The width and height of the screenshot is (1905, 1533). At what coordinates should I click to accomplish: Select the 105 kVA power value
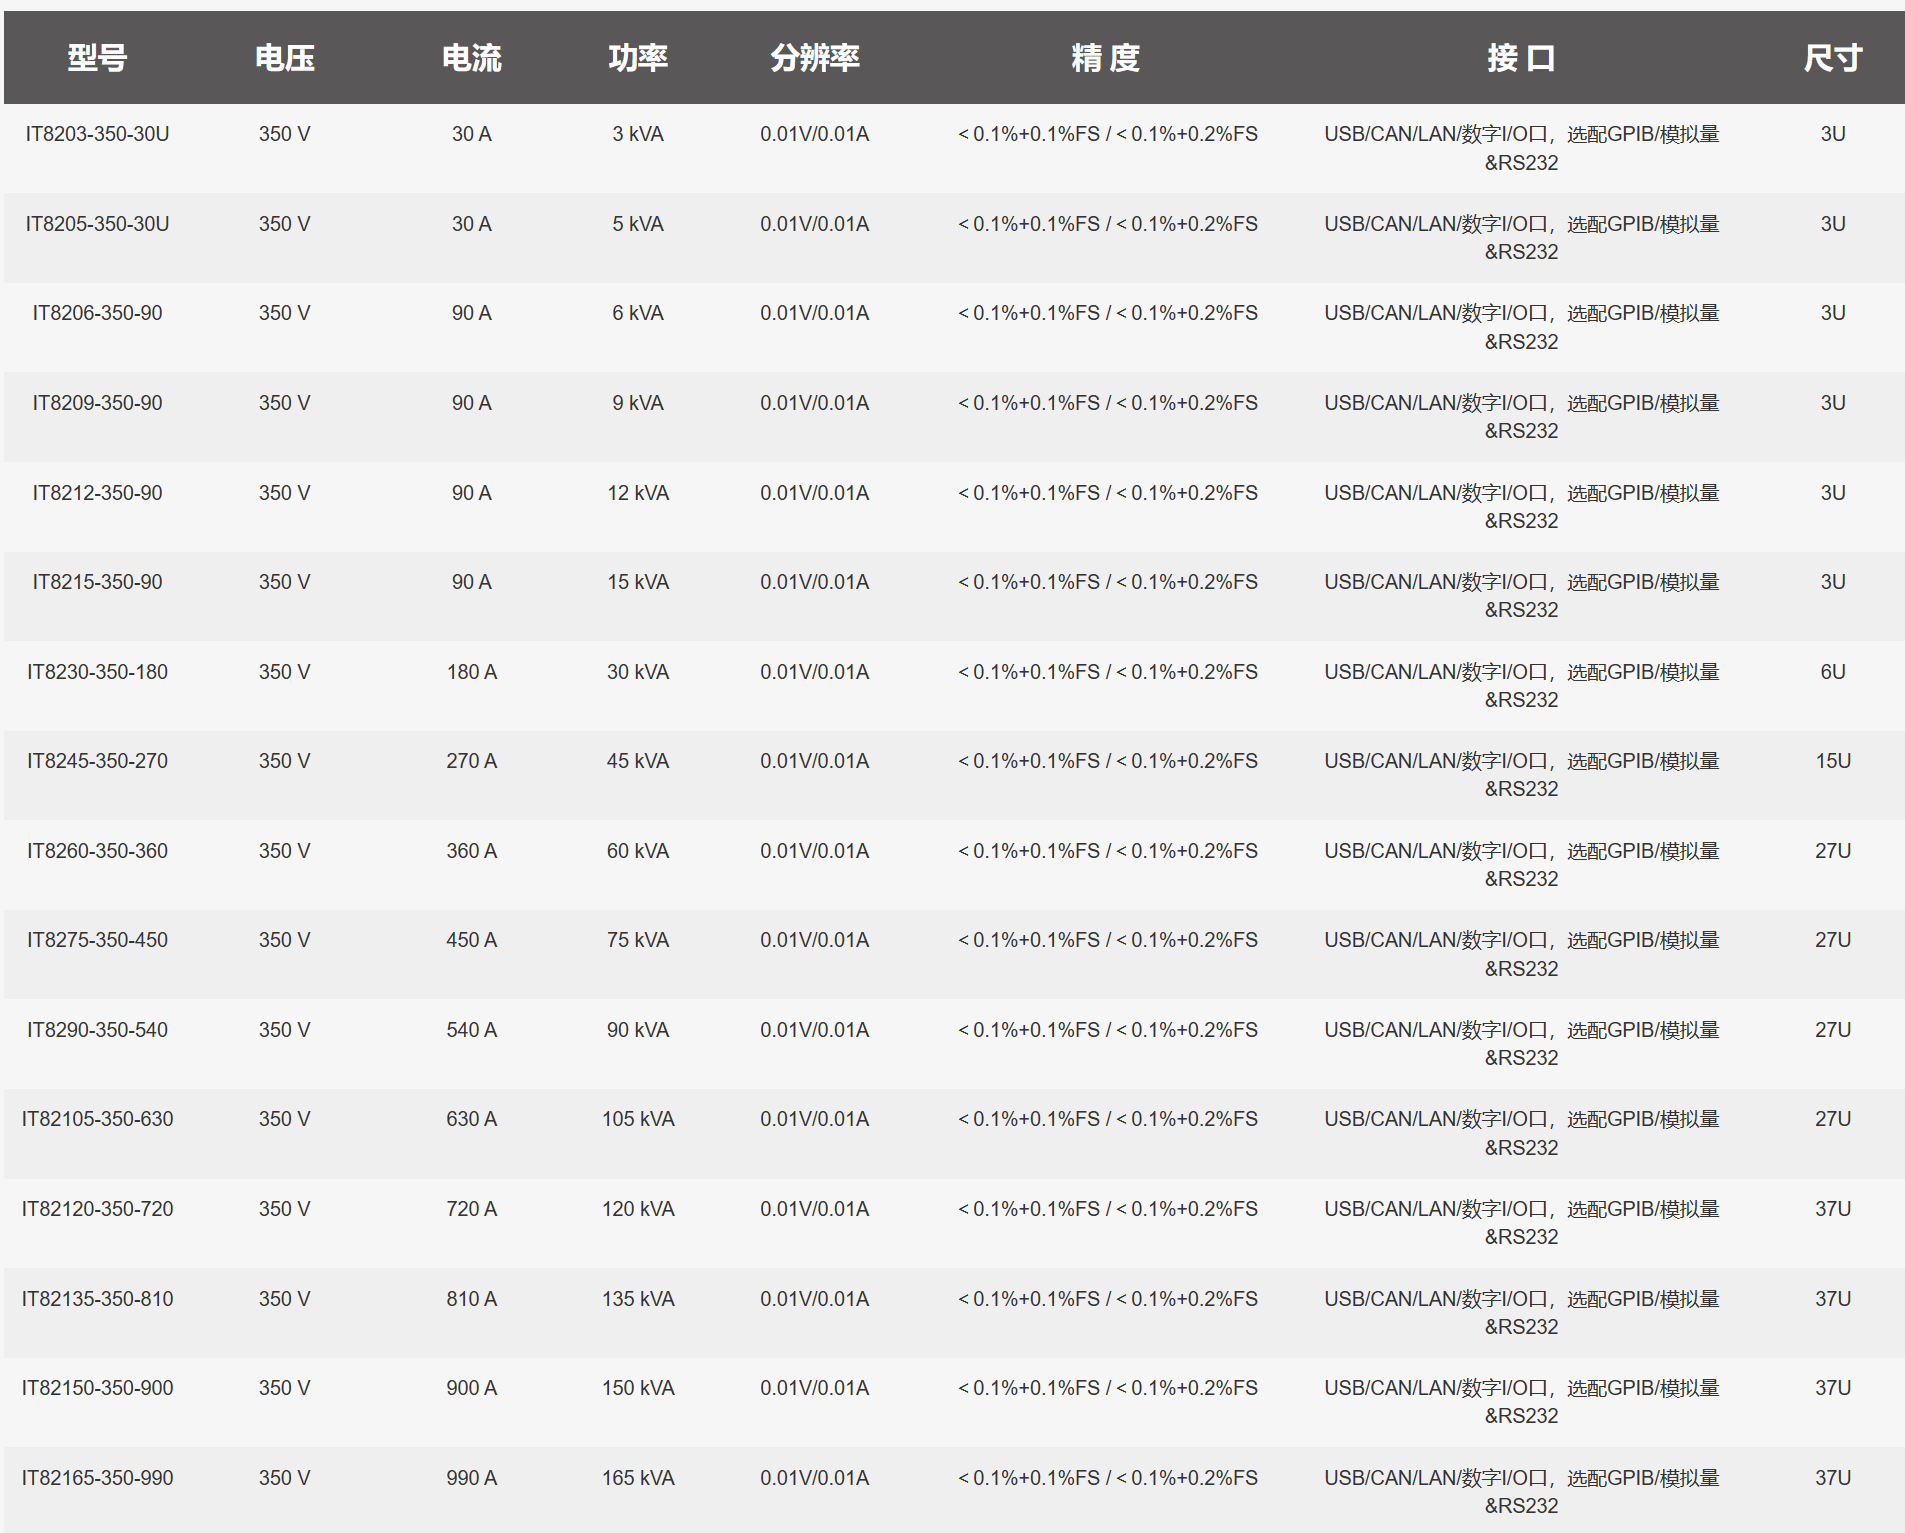click(x=638, y=1119)
